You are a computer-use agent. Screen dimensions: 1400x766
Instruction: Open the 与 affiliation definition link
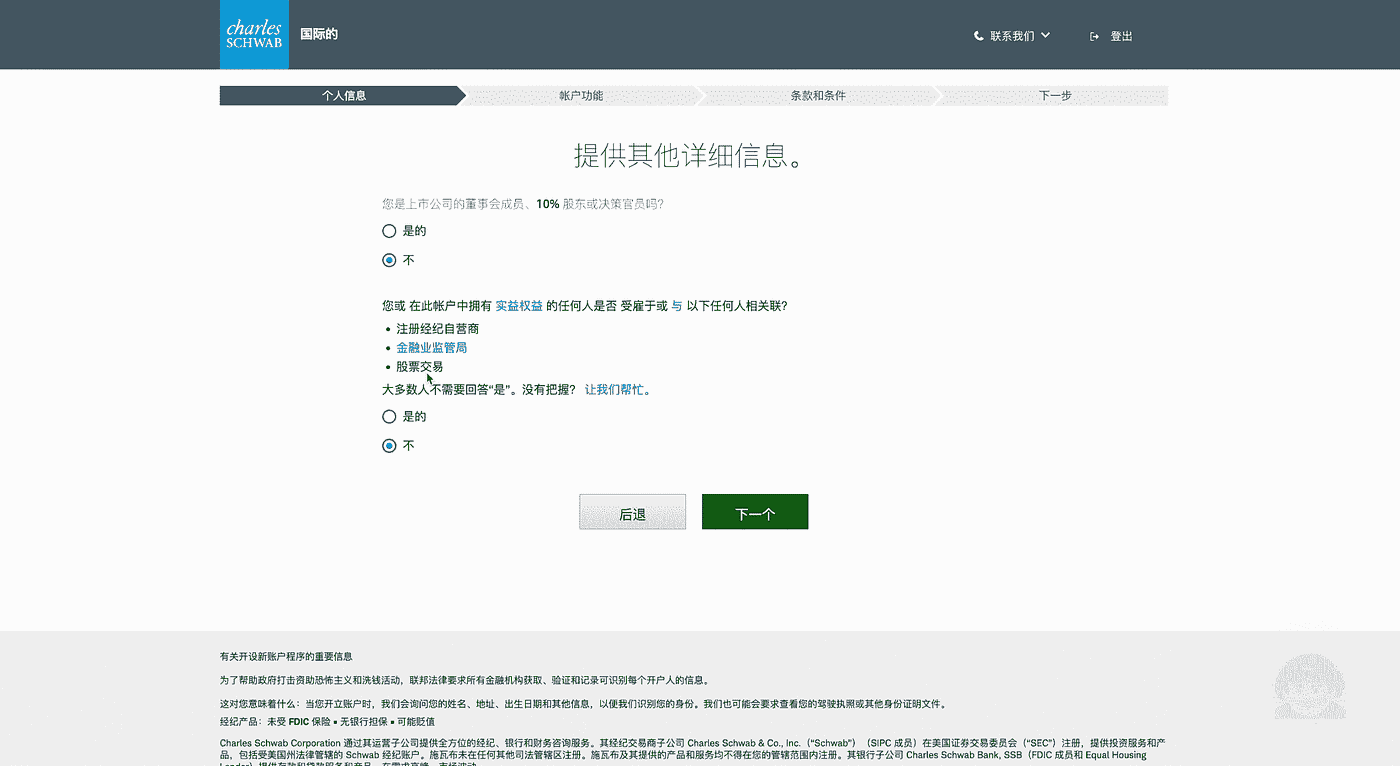point(677,306)
